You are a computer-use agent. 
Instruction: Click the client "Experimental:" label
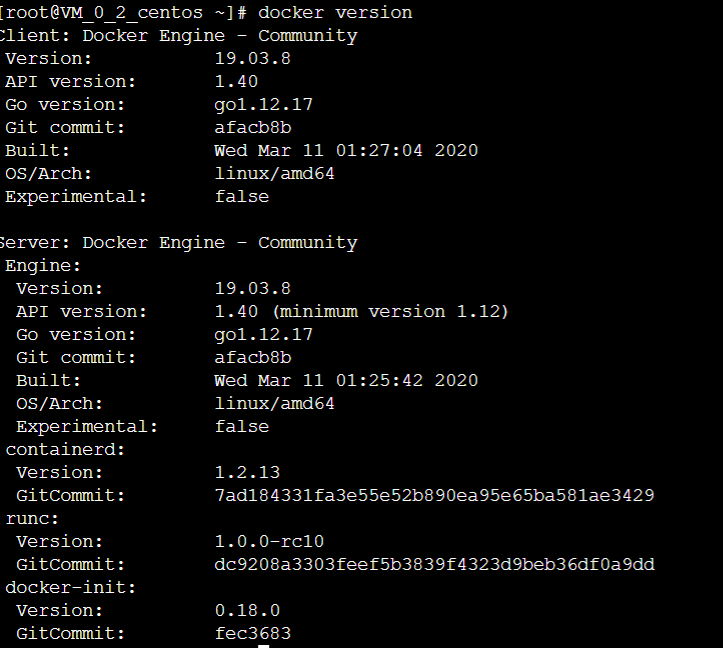76,197
